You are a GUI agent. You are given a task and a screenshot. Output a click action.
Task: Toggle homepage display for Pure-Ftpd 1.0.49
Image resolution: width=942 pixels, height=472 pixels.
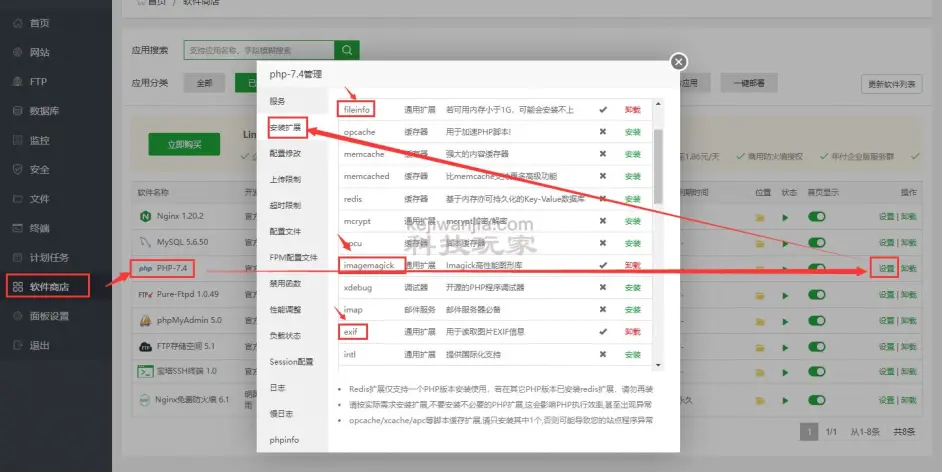816,294
